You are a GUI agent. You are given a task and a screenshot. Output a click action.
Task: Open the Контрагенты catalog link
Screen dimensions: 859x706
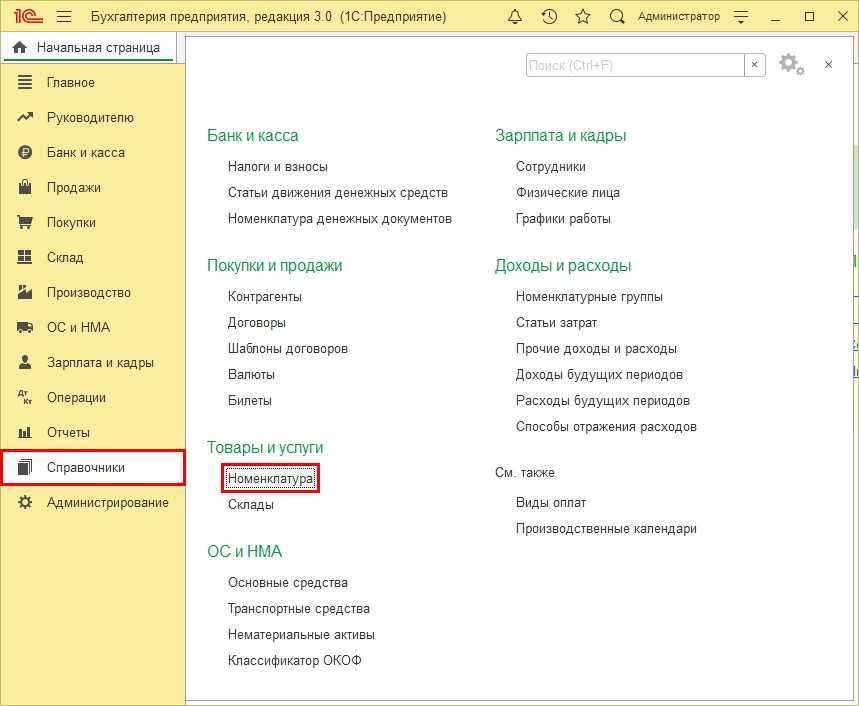265,297
